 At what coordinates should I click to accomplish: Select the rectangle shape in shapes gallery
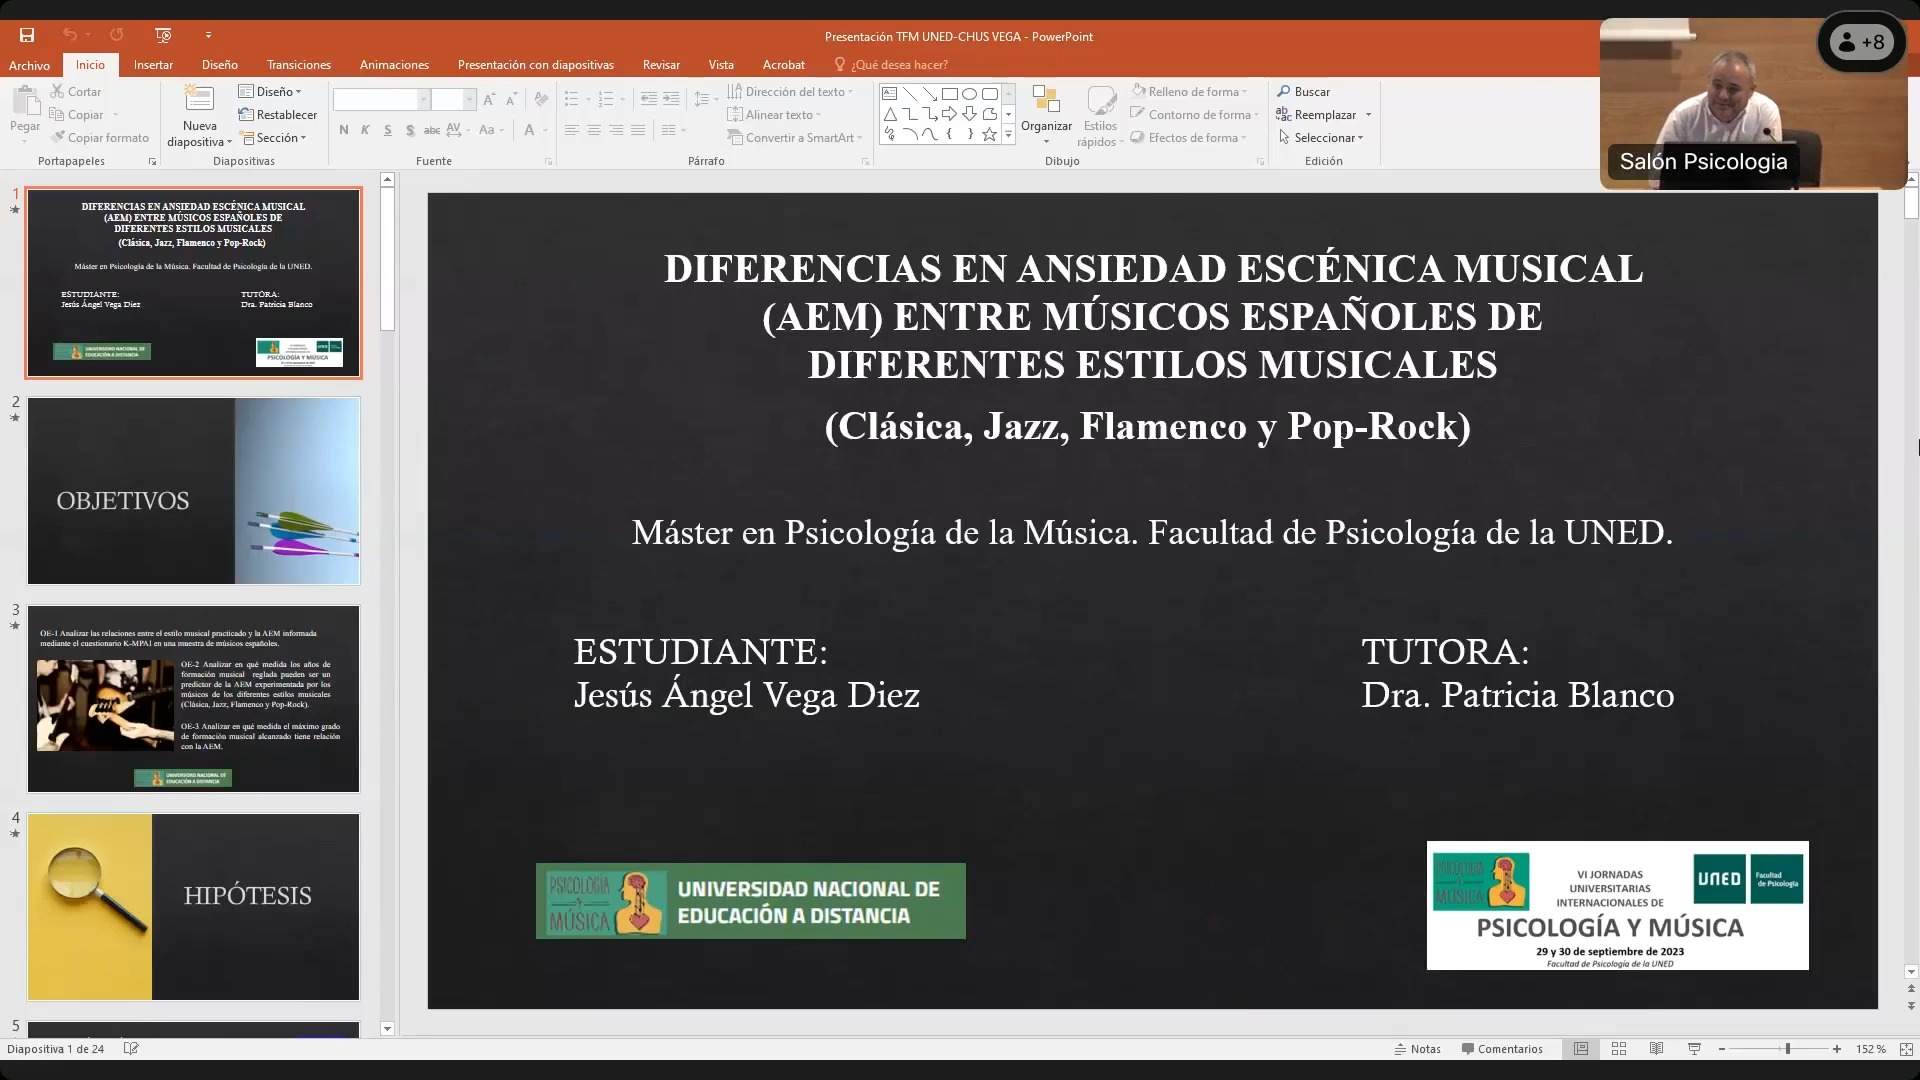click(x=949, y=94)
